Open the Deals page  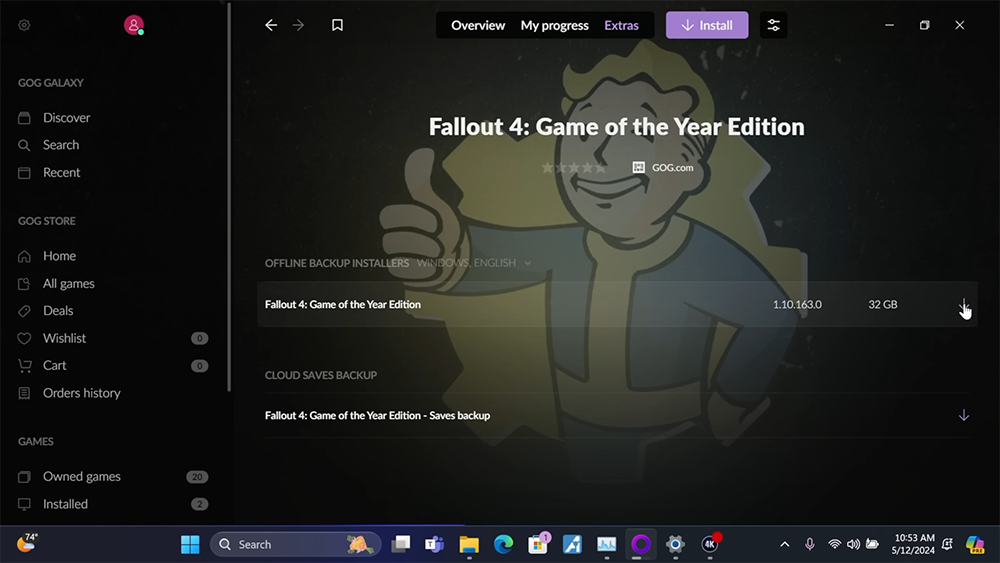[x=58, y=311]
